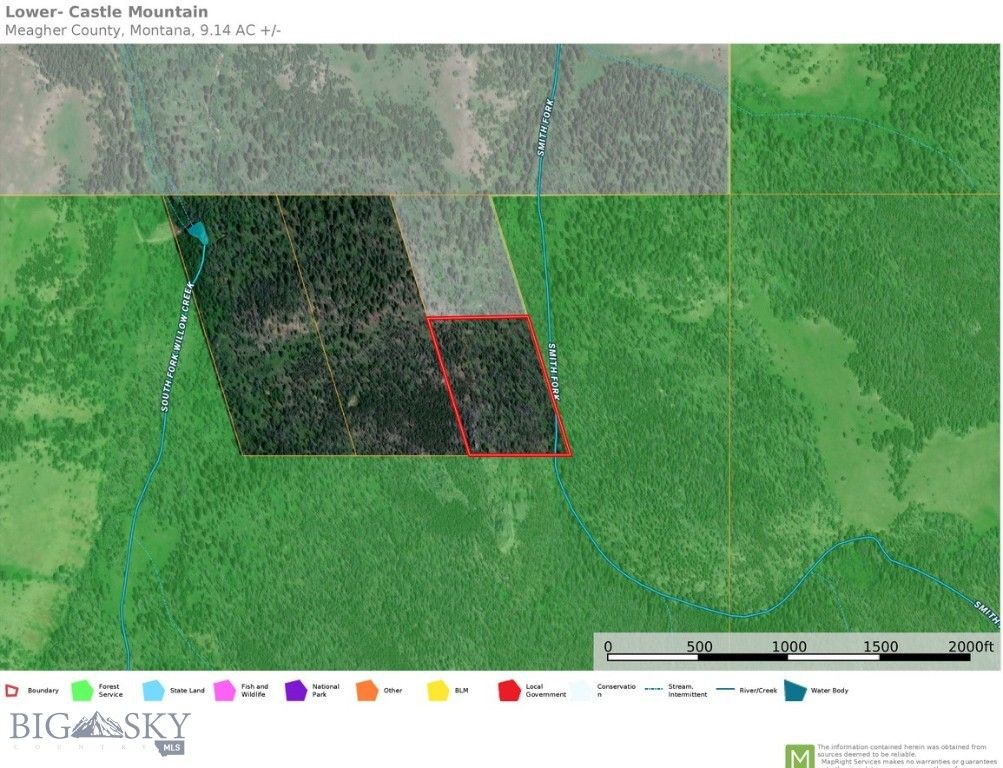Click the red Boundary legend icon

tap(12, 690)
